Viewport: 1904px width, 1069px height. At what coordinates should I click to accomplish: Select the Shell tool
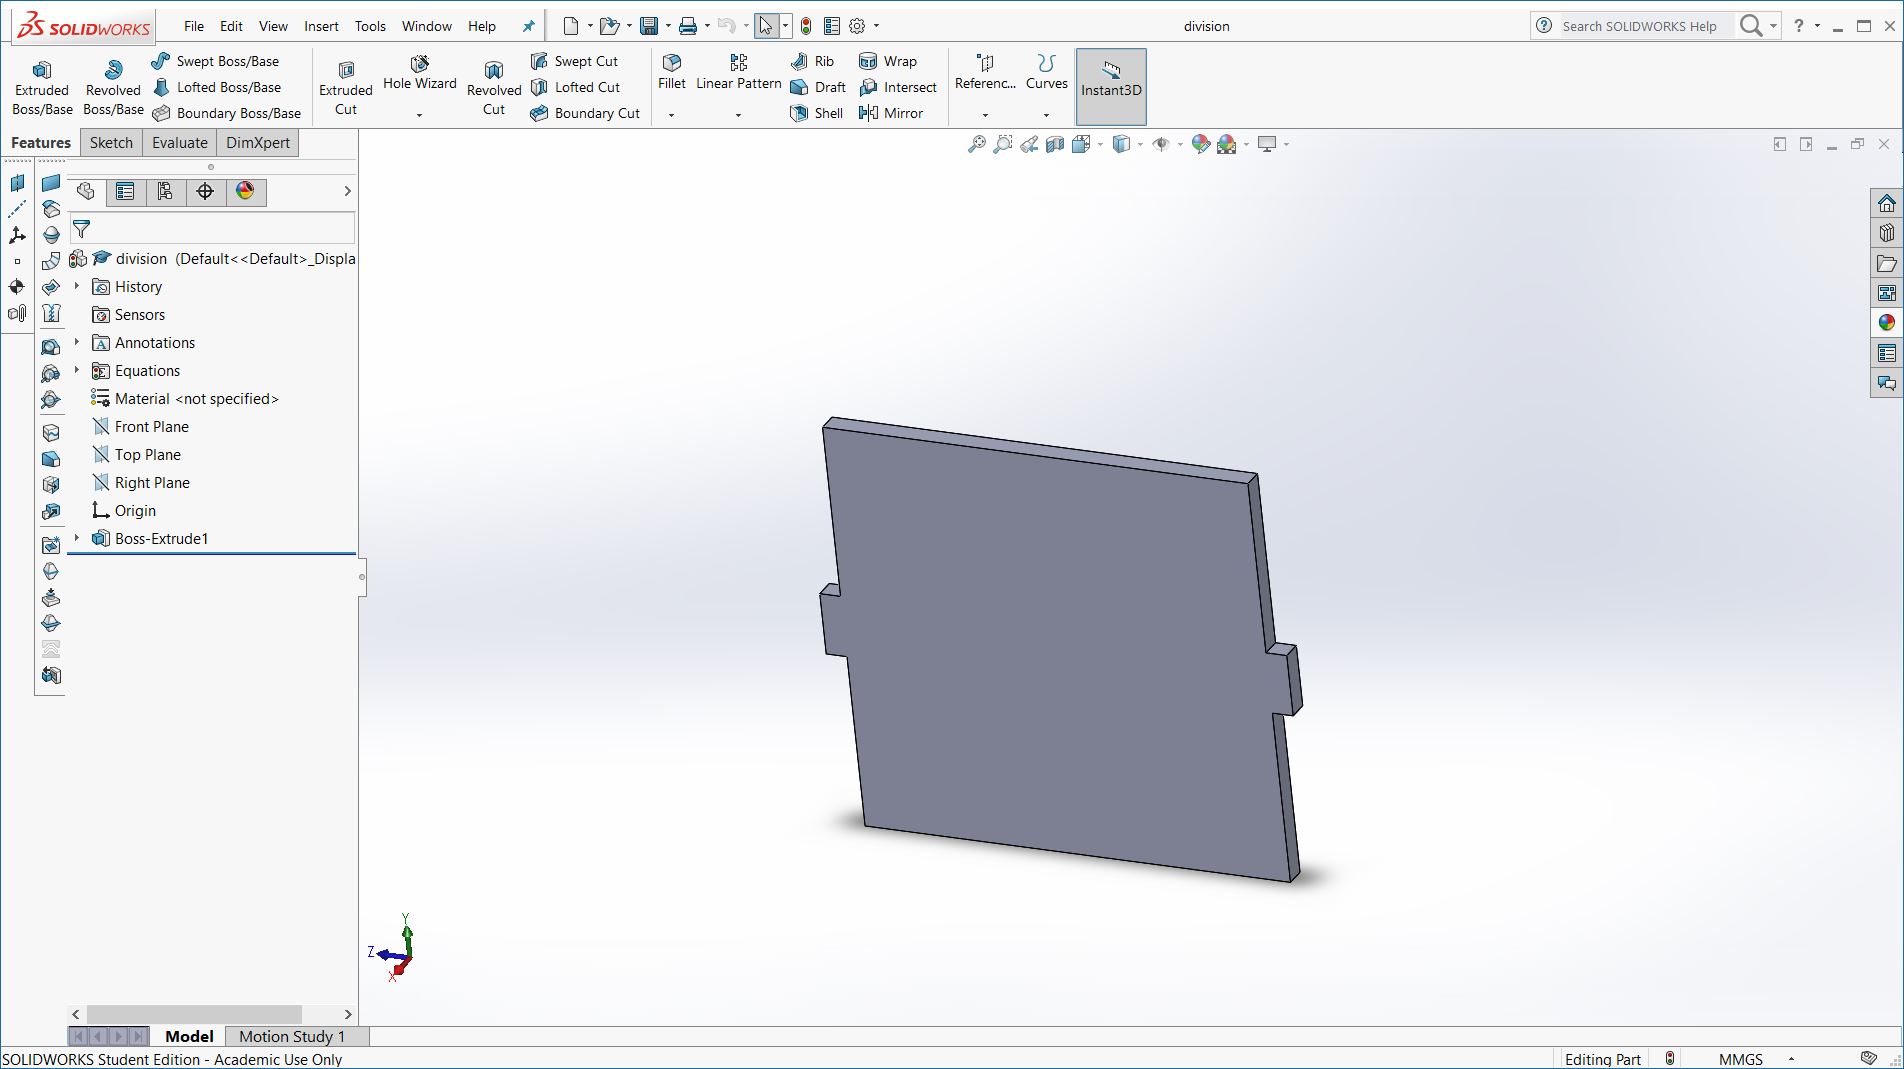point(817,113)
